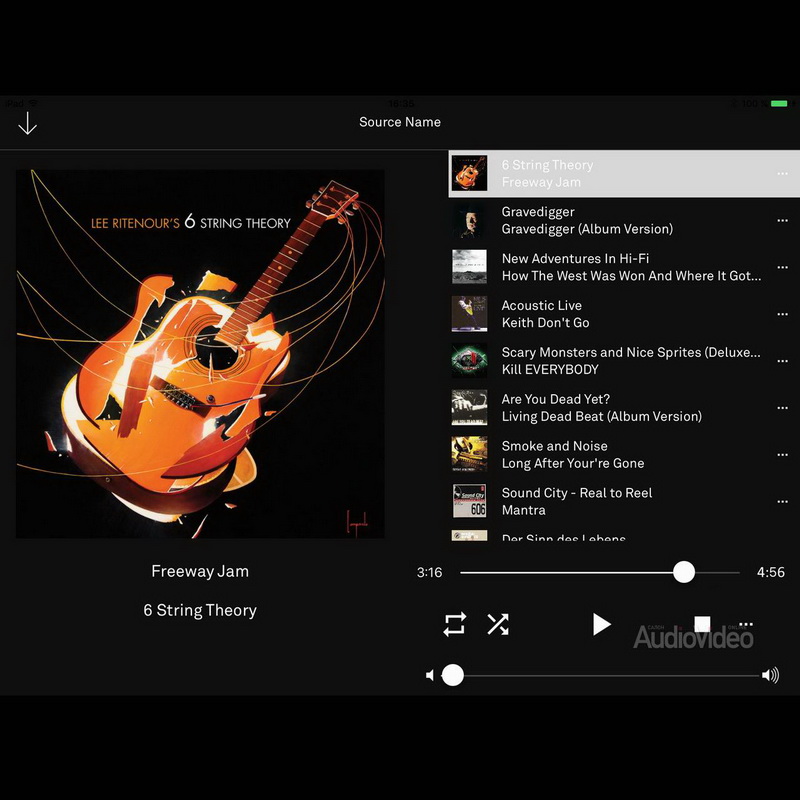Screen dimensions: 800x800
Task: Click the 6 String Theory album cover
Action: tap(200, 354)
